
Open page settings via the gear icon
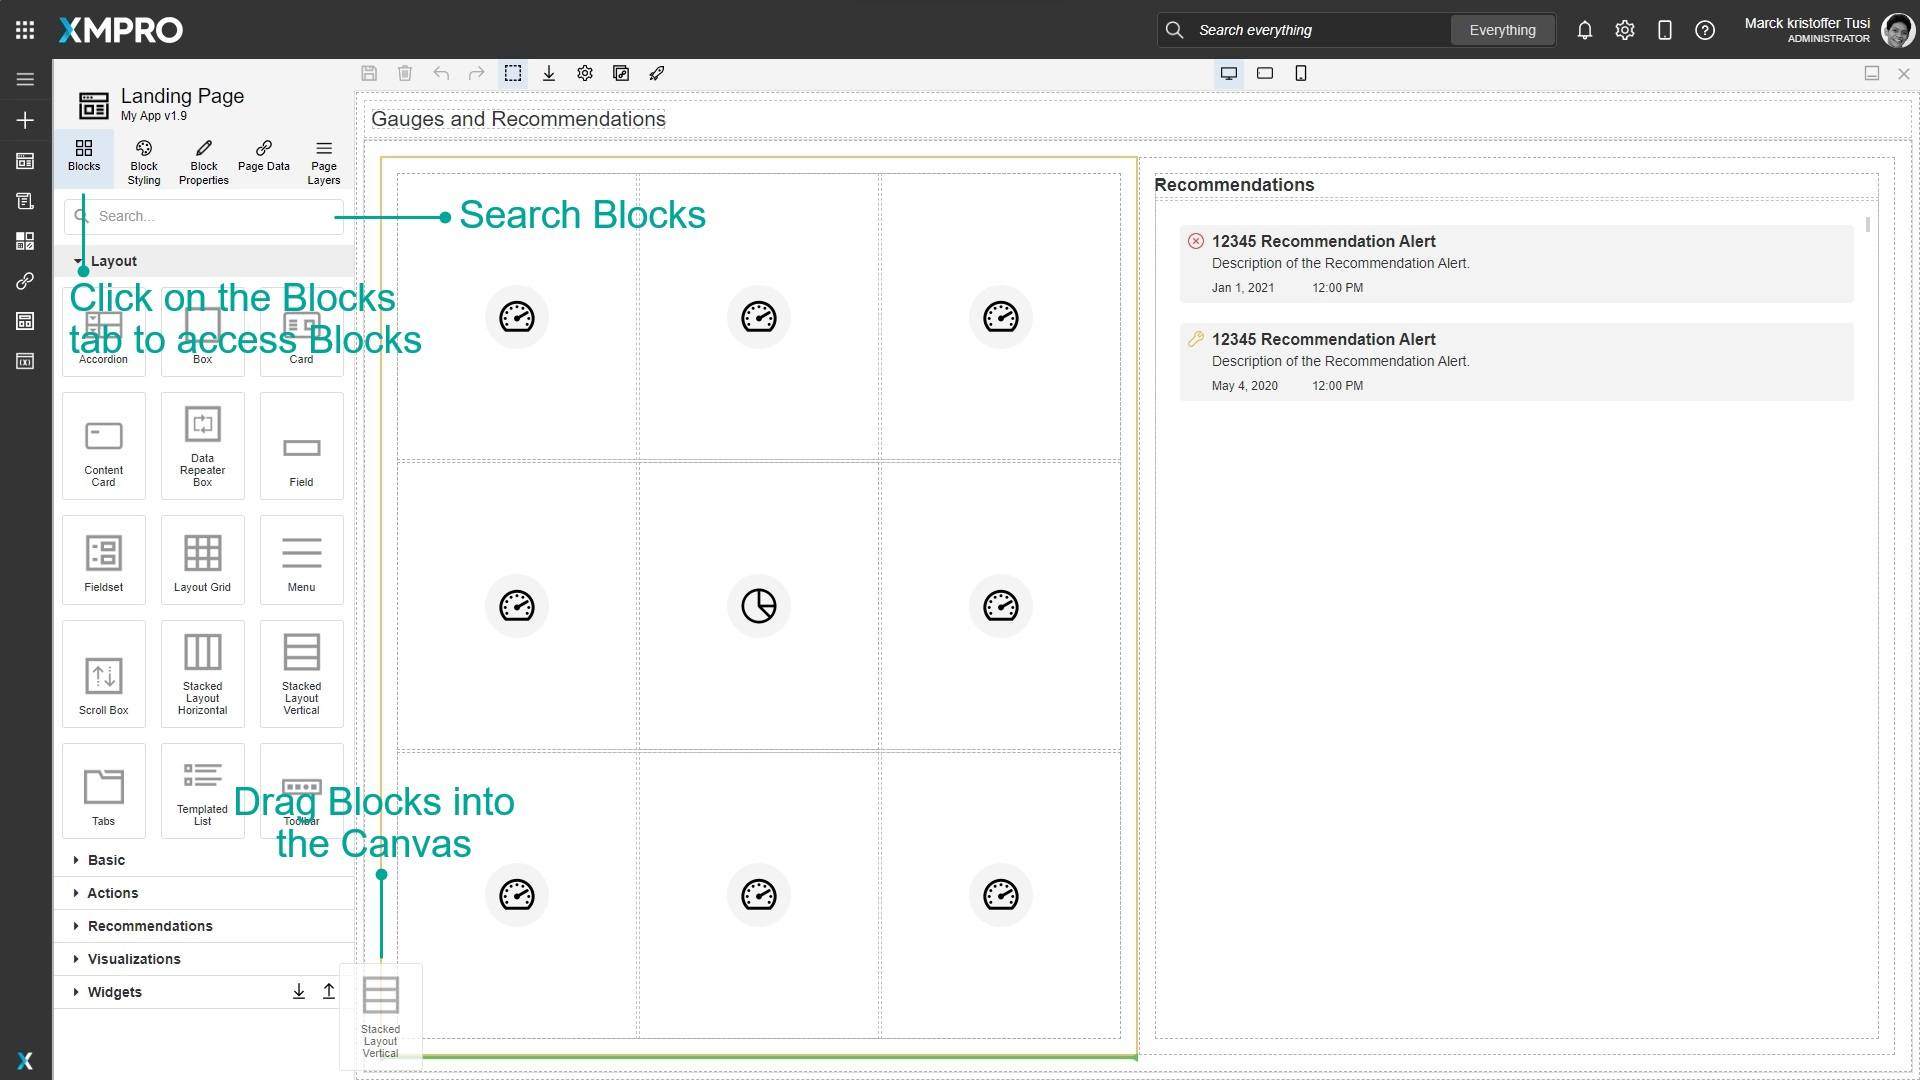(x=585, y=73)
